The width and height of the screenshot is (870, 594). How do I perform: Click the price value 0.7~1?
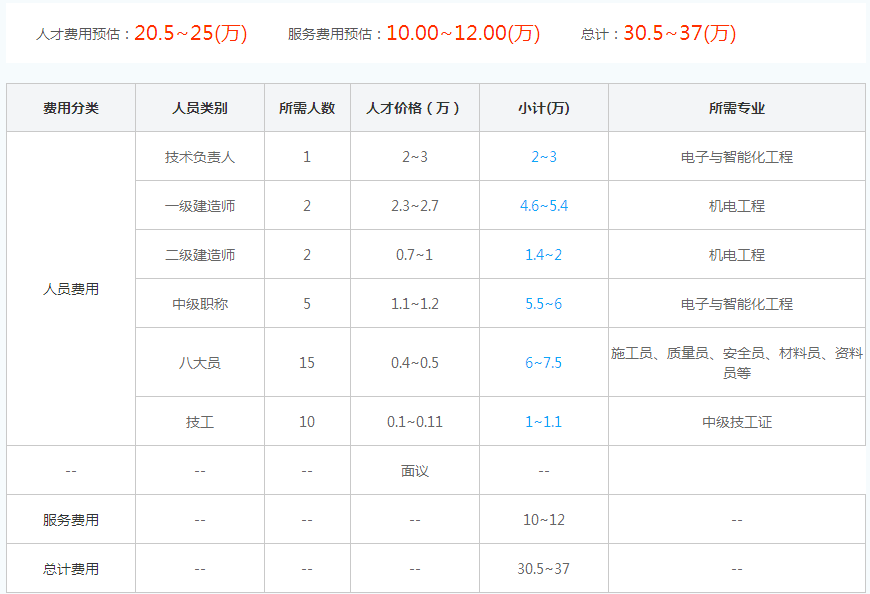414,255
